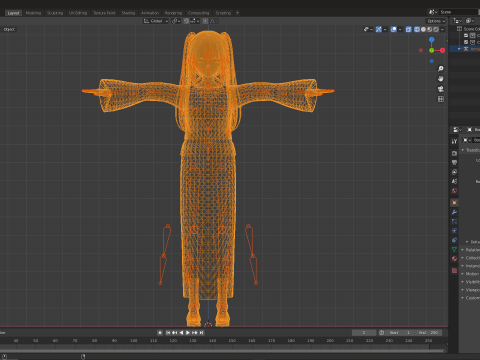
Task: Click the red X axis on gizmo
Action: pos(442,50)
